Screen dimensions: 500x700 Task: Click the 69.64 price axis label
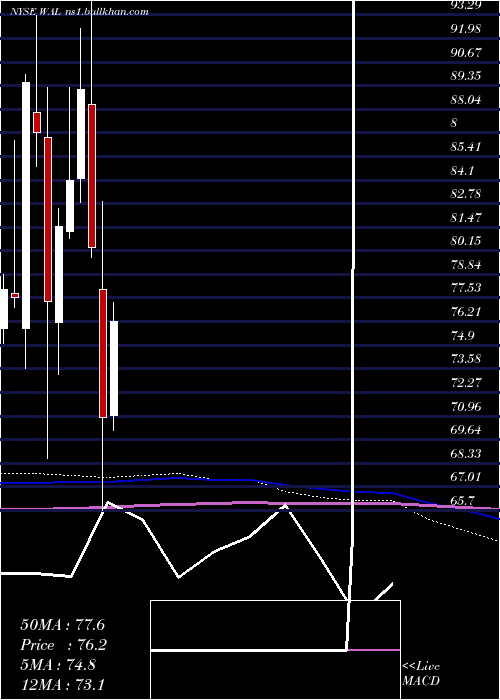[466, 429]
